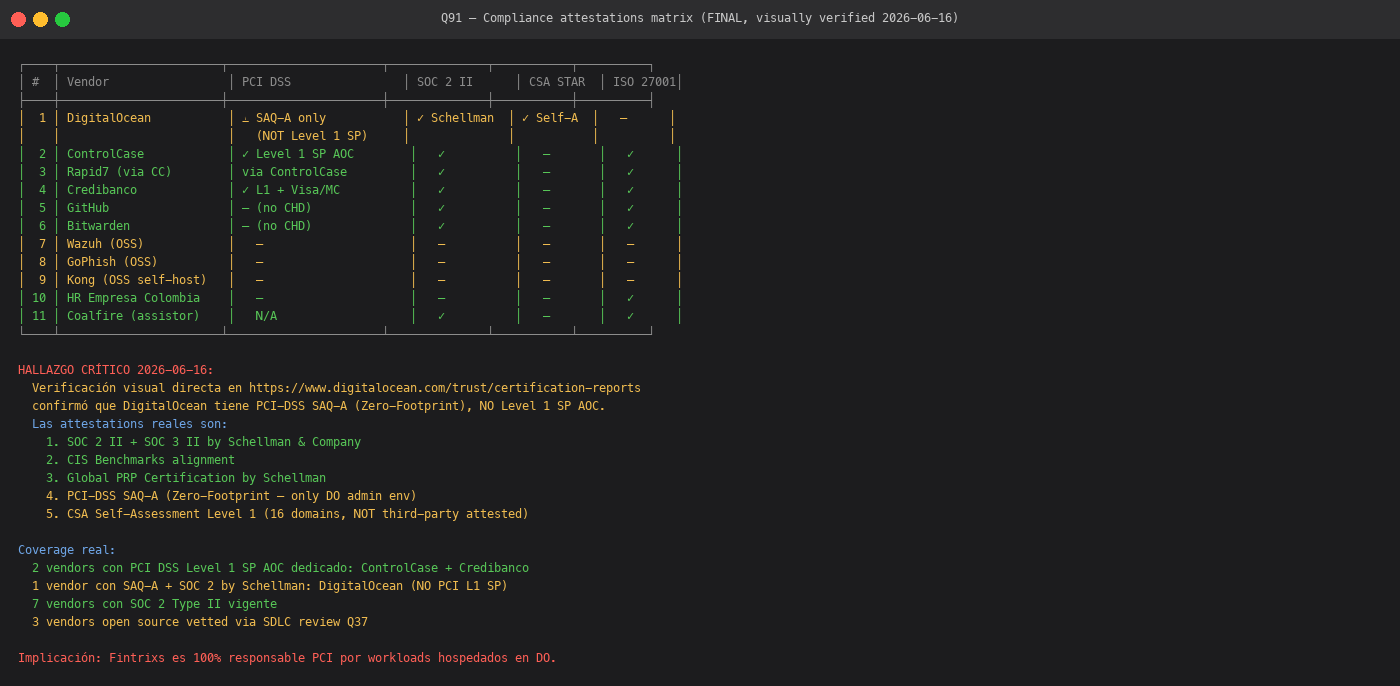1400x686 pixels.
Task: Click the red close window button
Action: (x=18, y=19)
